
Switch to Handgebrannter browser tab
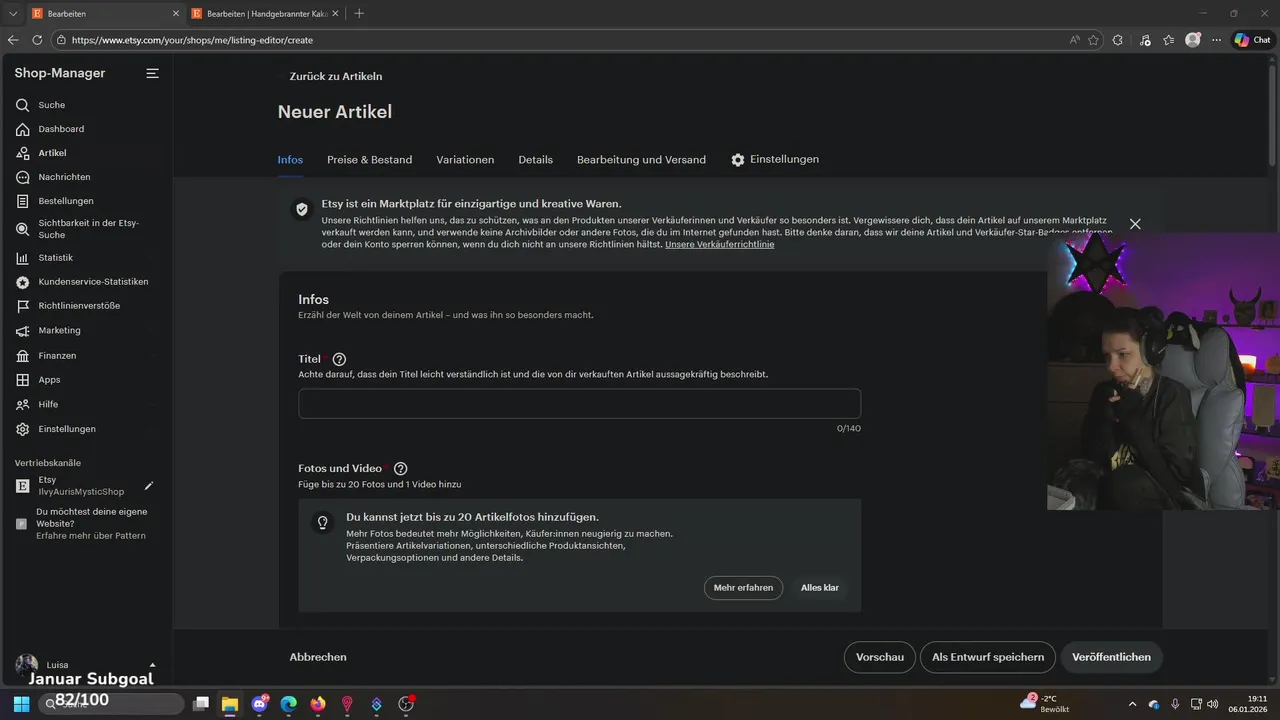point(265,13)
